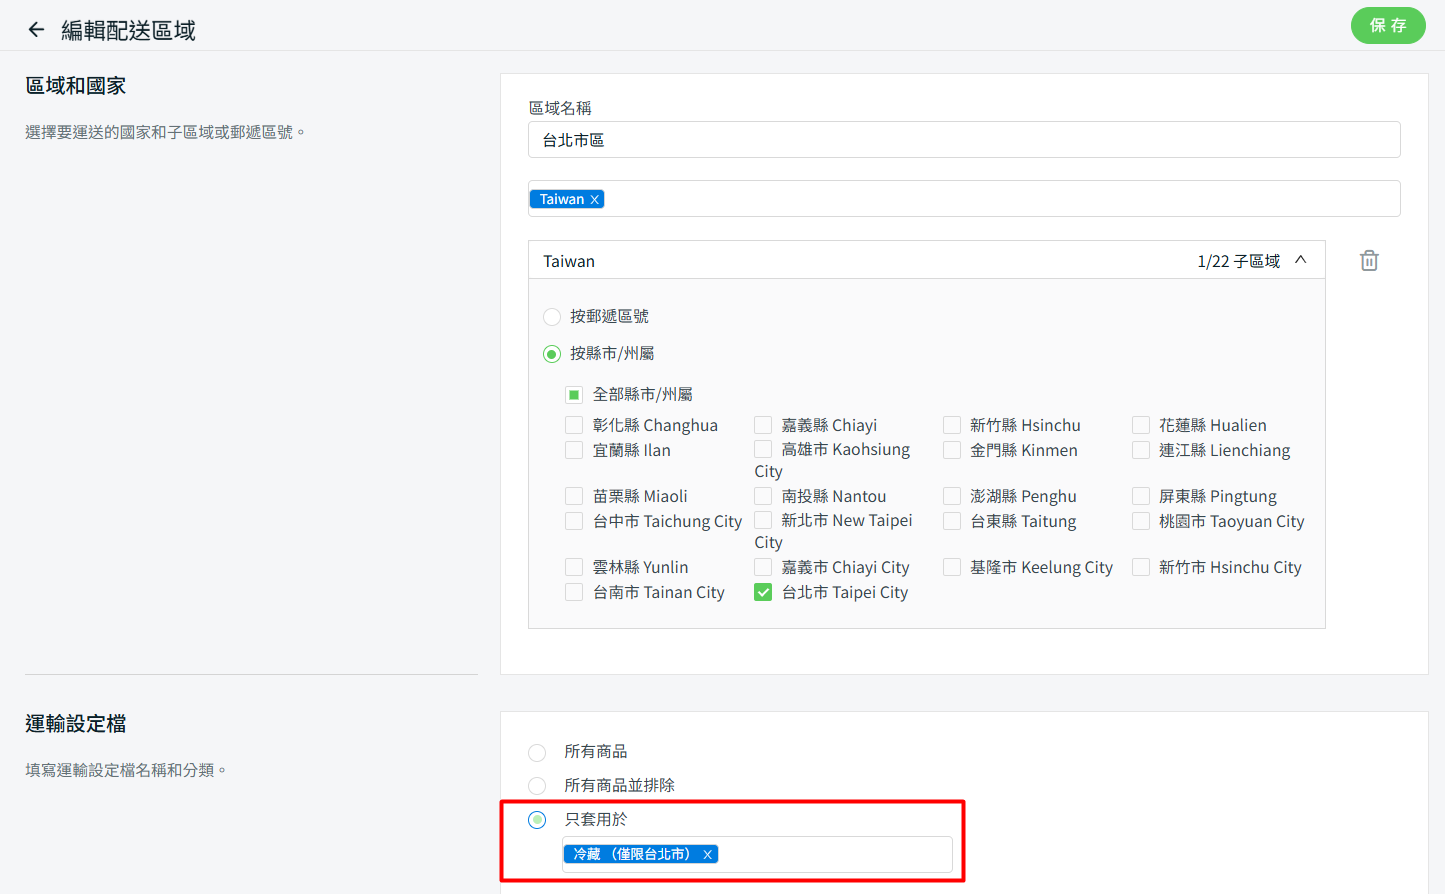Select the 按縣市/州屬 radio option
Viewport: 1445px width, 894px height.
point(552,354)
